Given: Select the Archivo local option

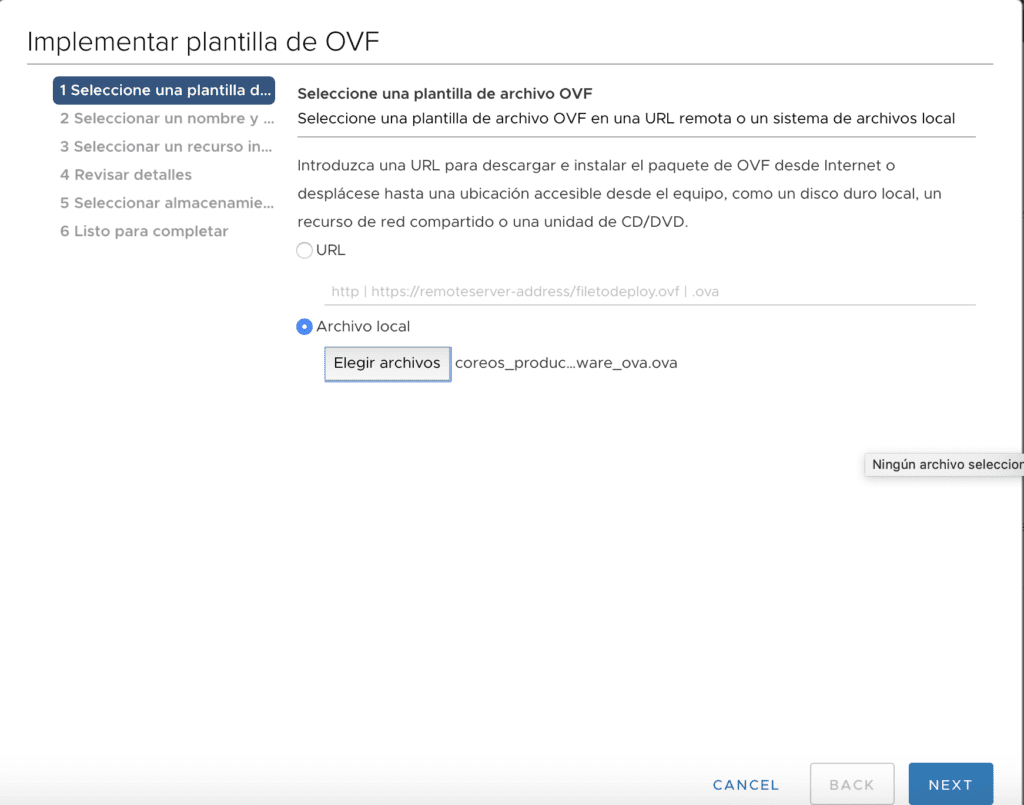Looking at the screenshot, I should (x=304, y=326).
